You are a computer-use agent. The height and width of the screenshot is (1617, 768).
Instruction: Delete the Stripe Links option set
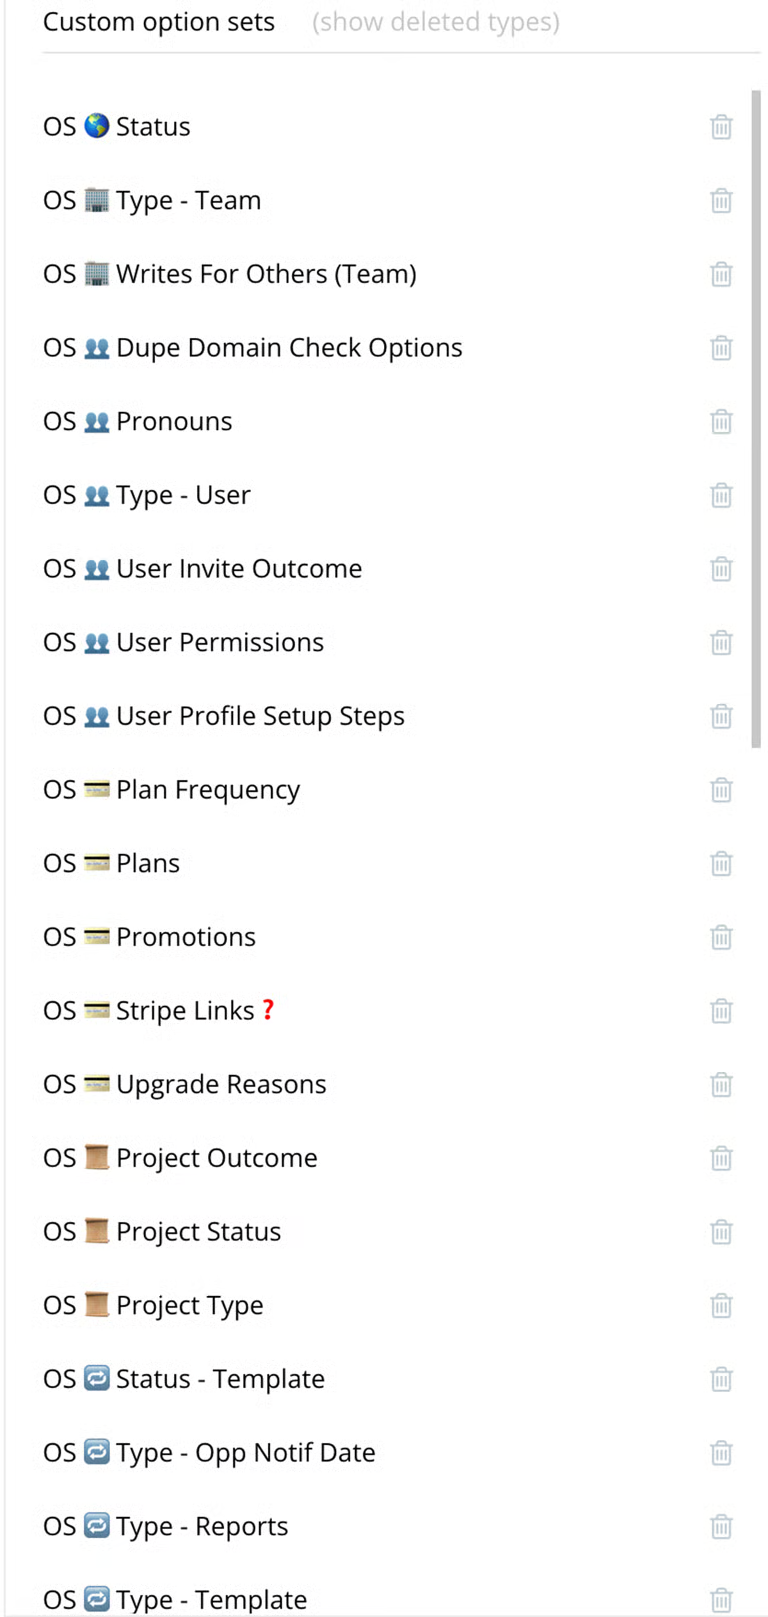click(721, 1011)
